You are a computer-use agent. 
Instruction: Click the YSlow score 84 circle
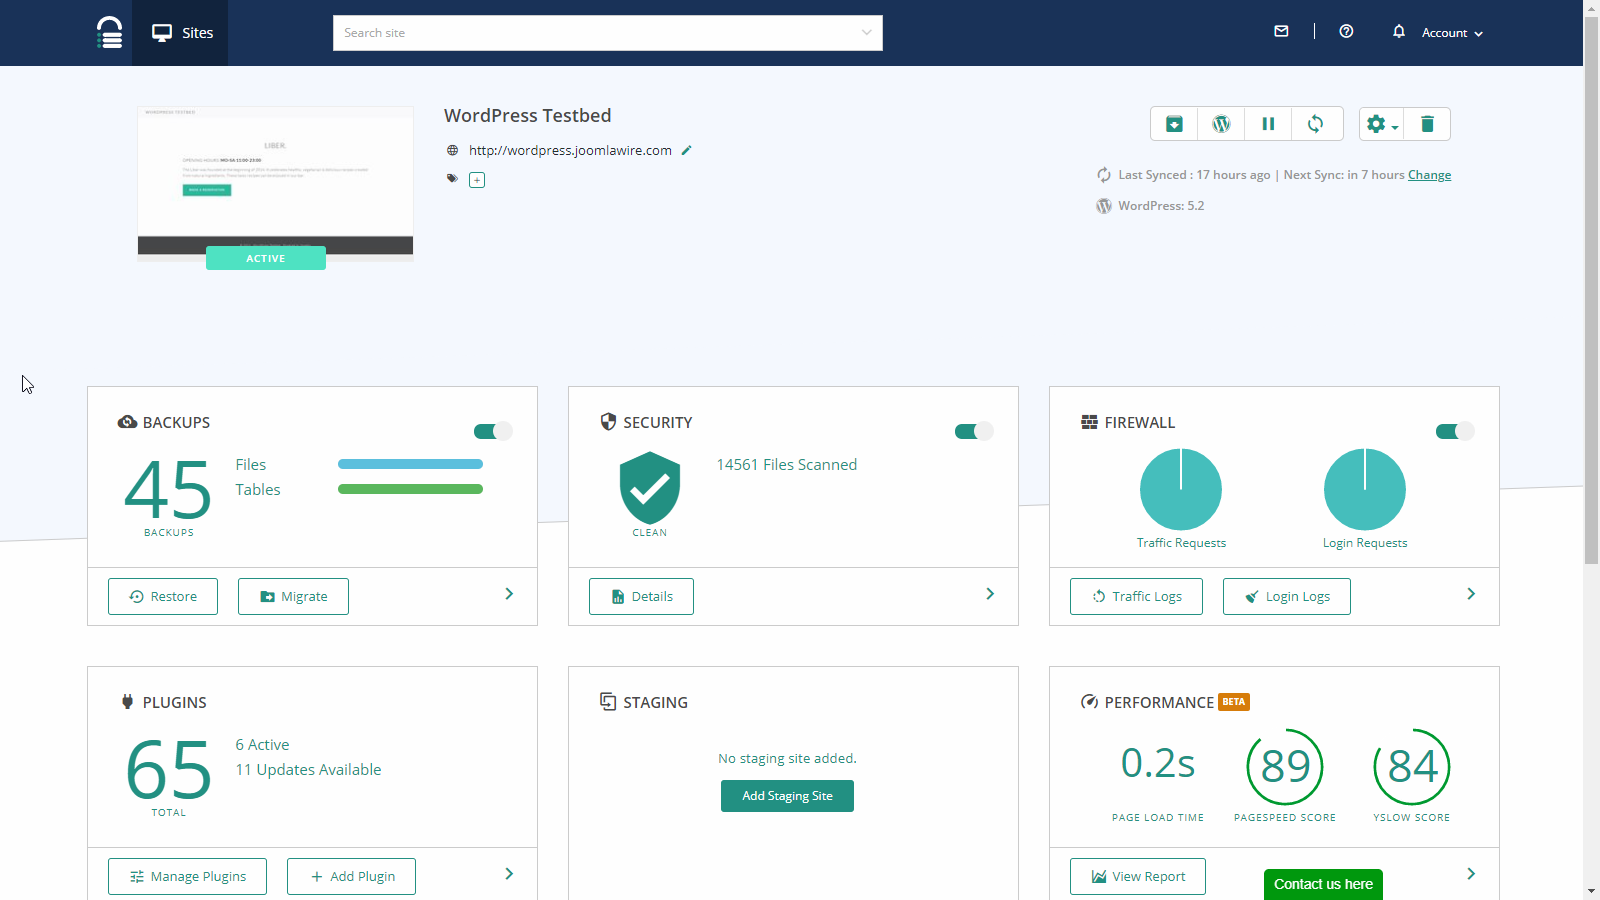(1412, 767)
